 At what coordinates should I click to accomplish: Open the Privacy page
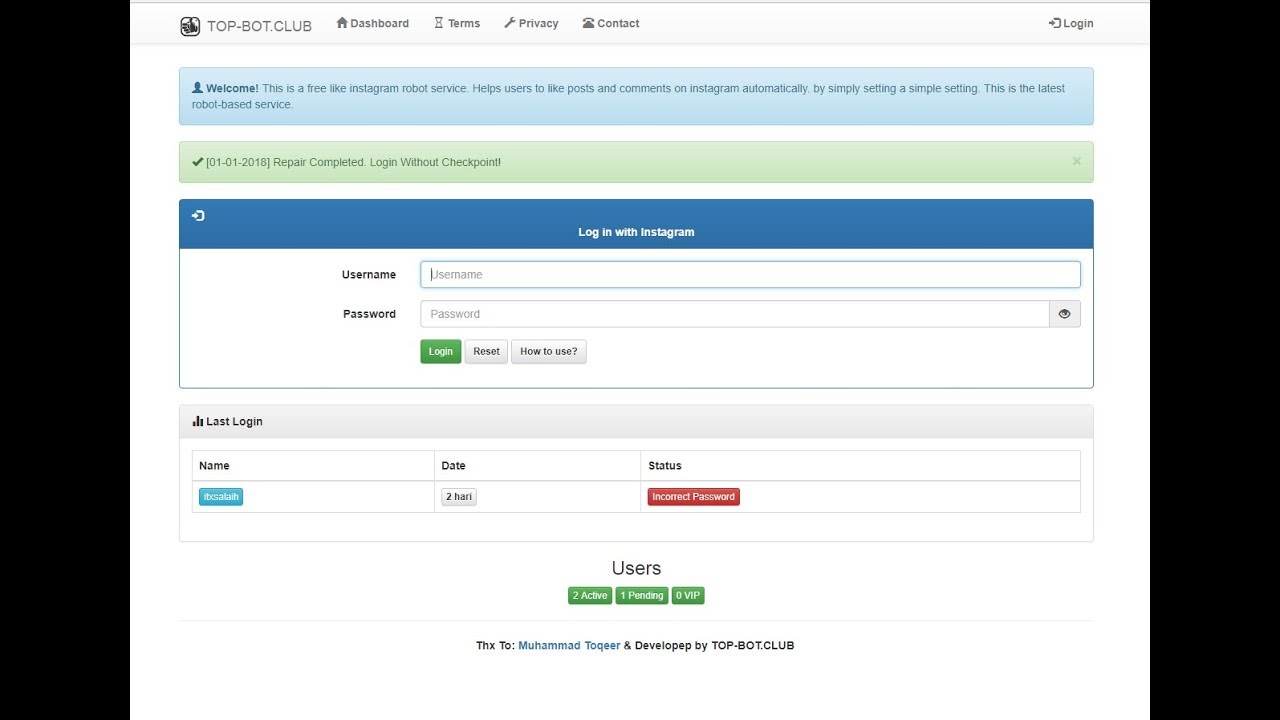[531, 23]
